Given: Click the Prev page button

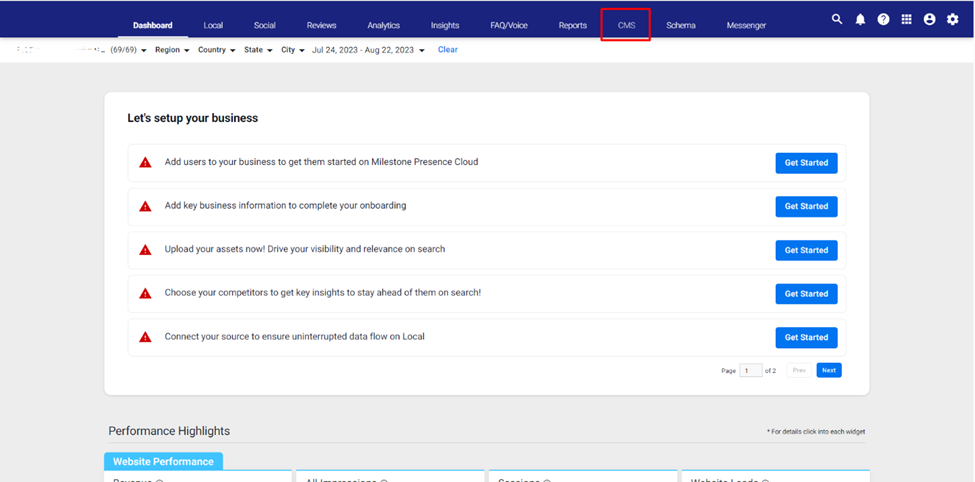Looking at the screenshot, I should point(799,370).
